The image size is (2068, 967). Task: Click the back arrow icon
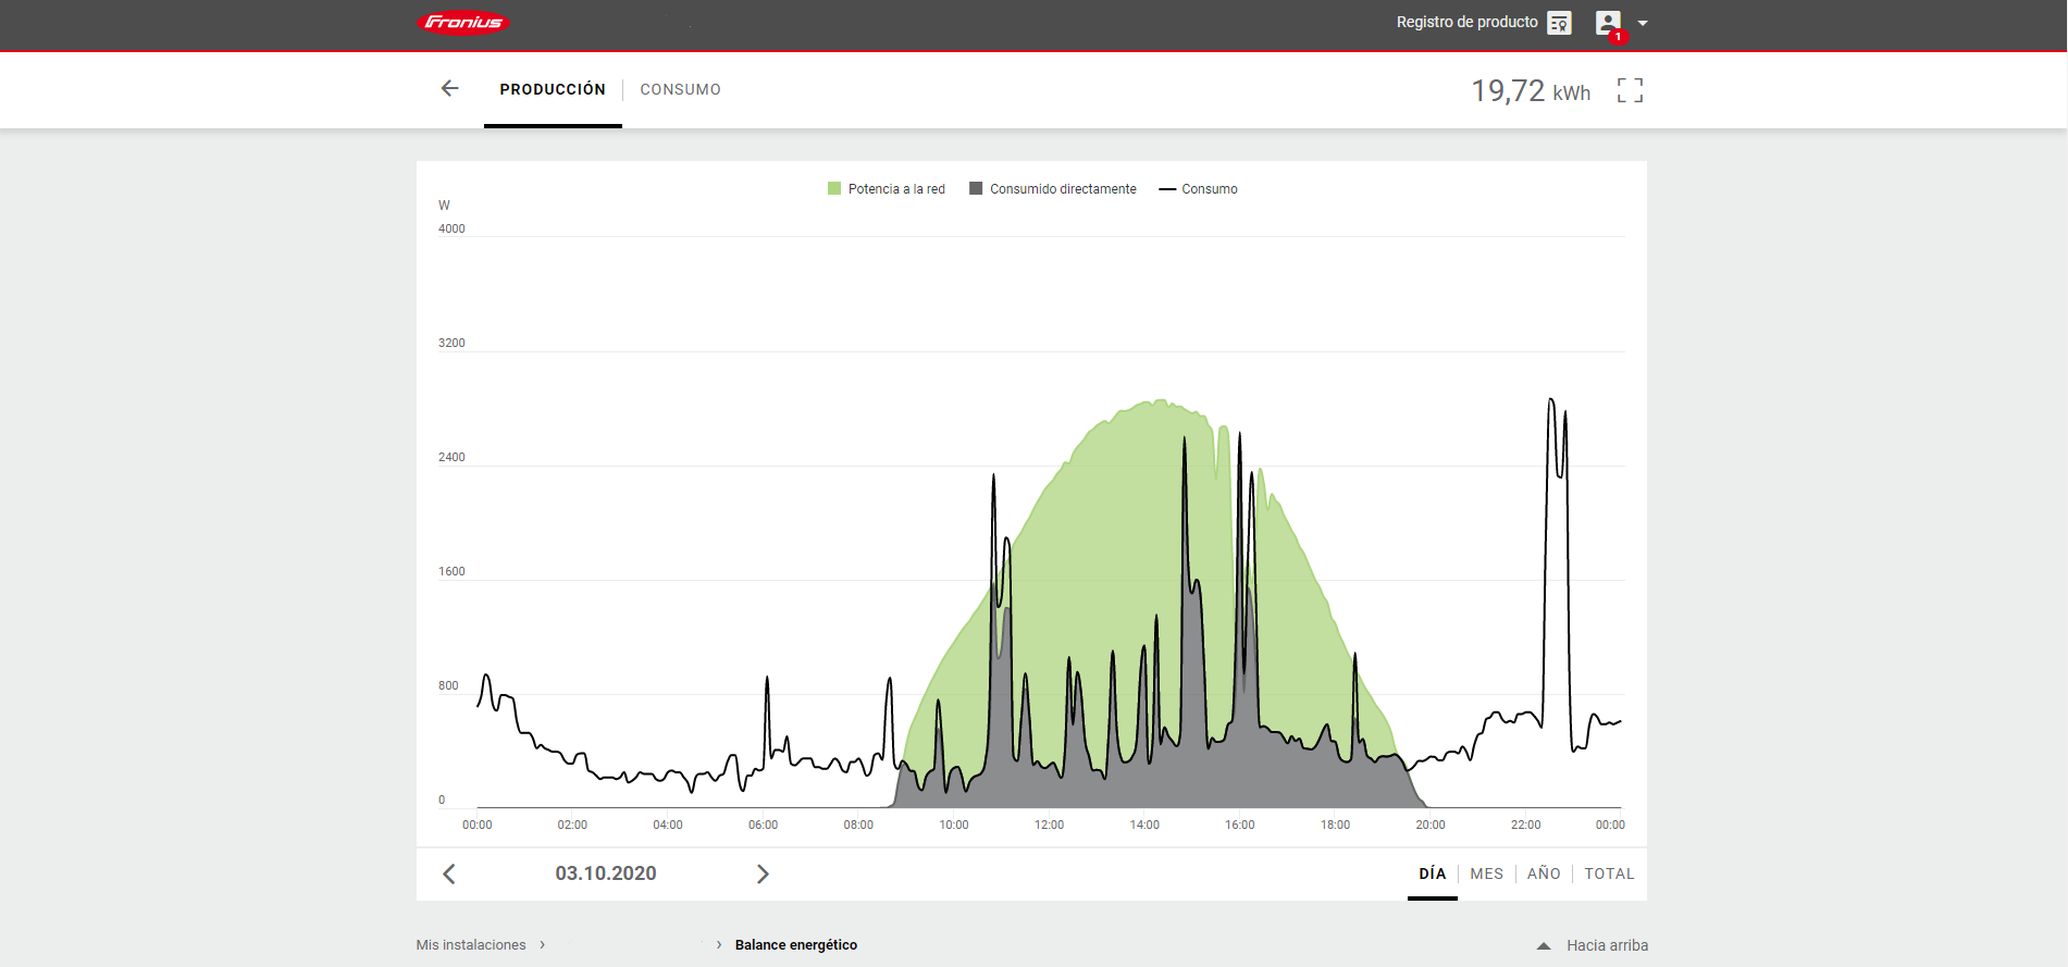450,89
